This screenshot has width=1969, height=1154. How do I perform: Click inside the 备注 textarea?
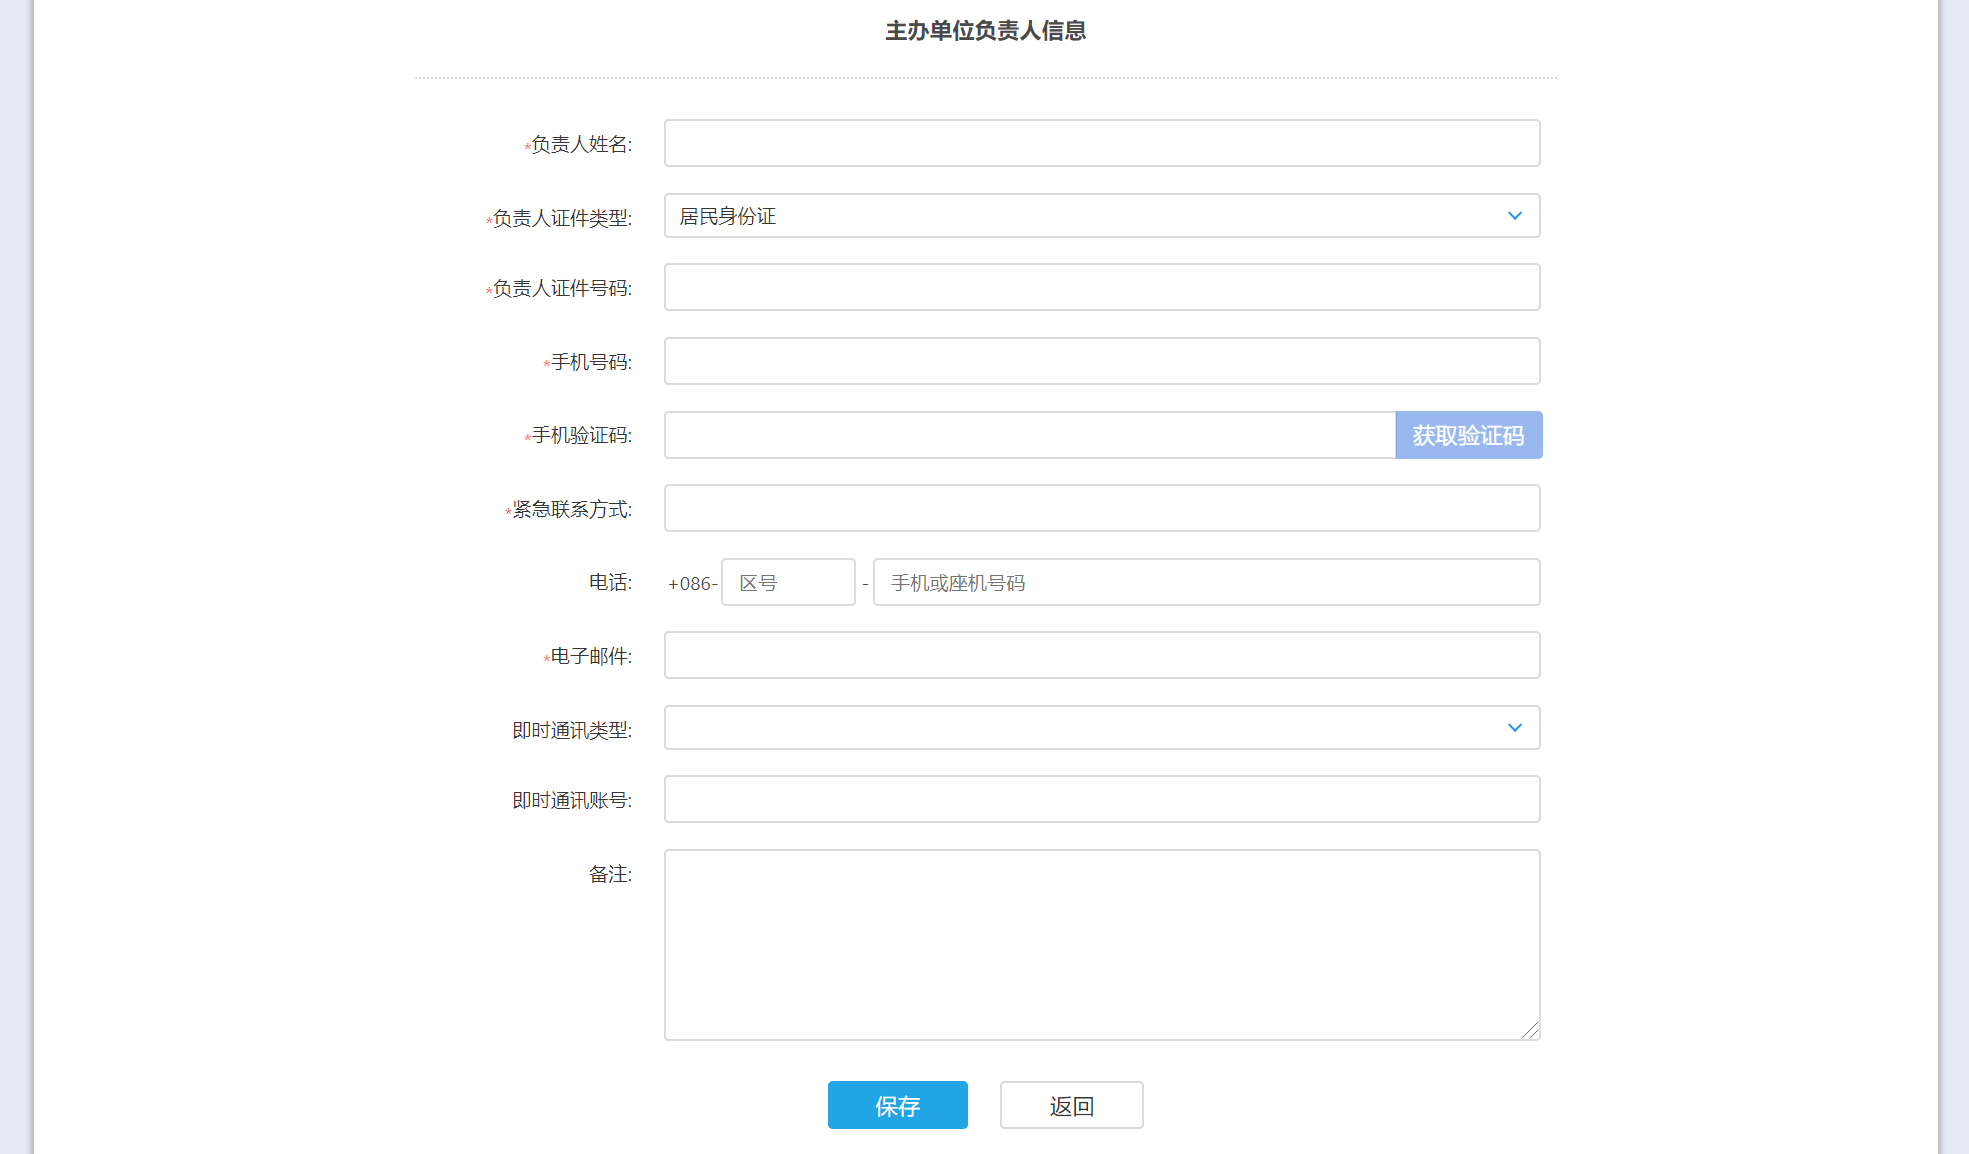(1101, 944)
